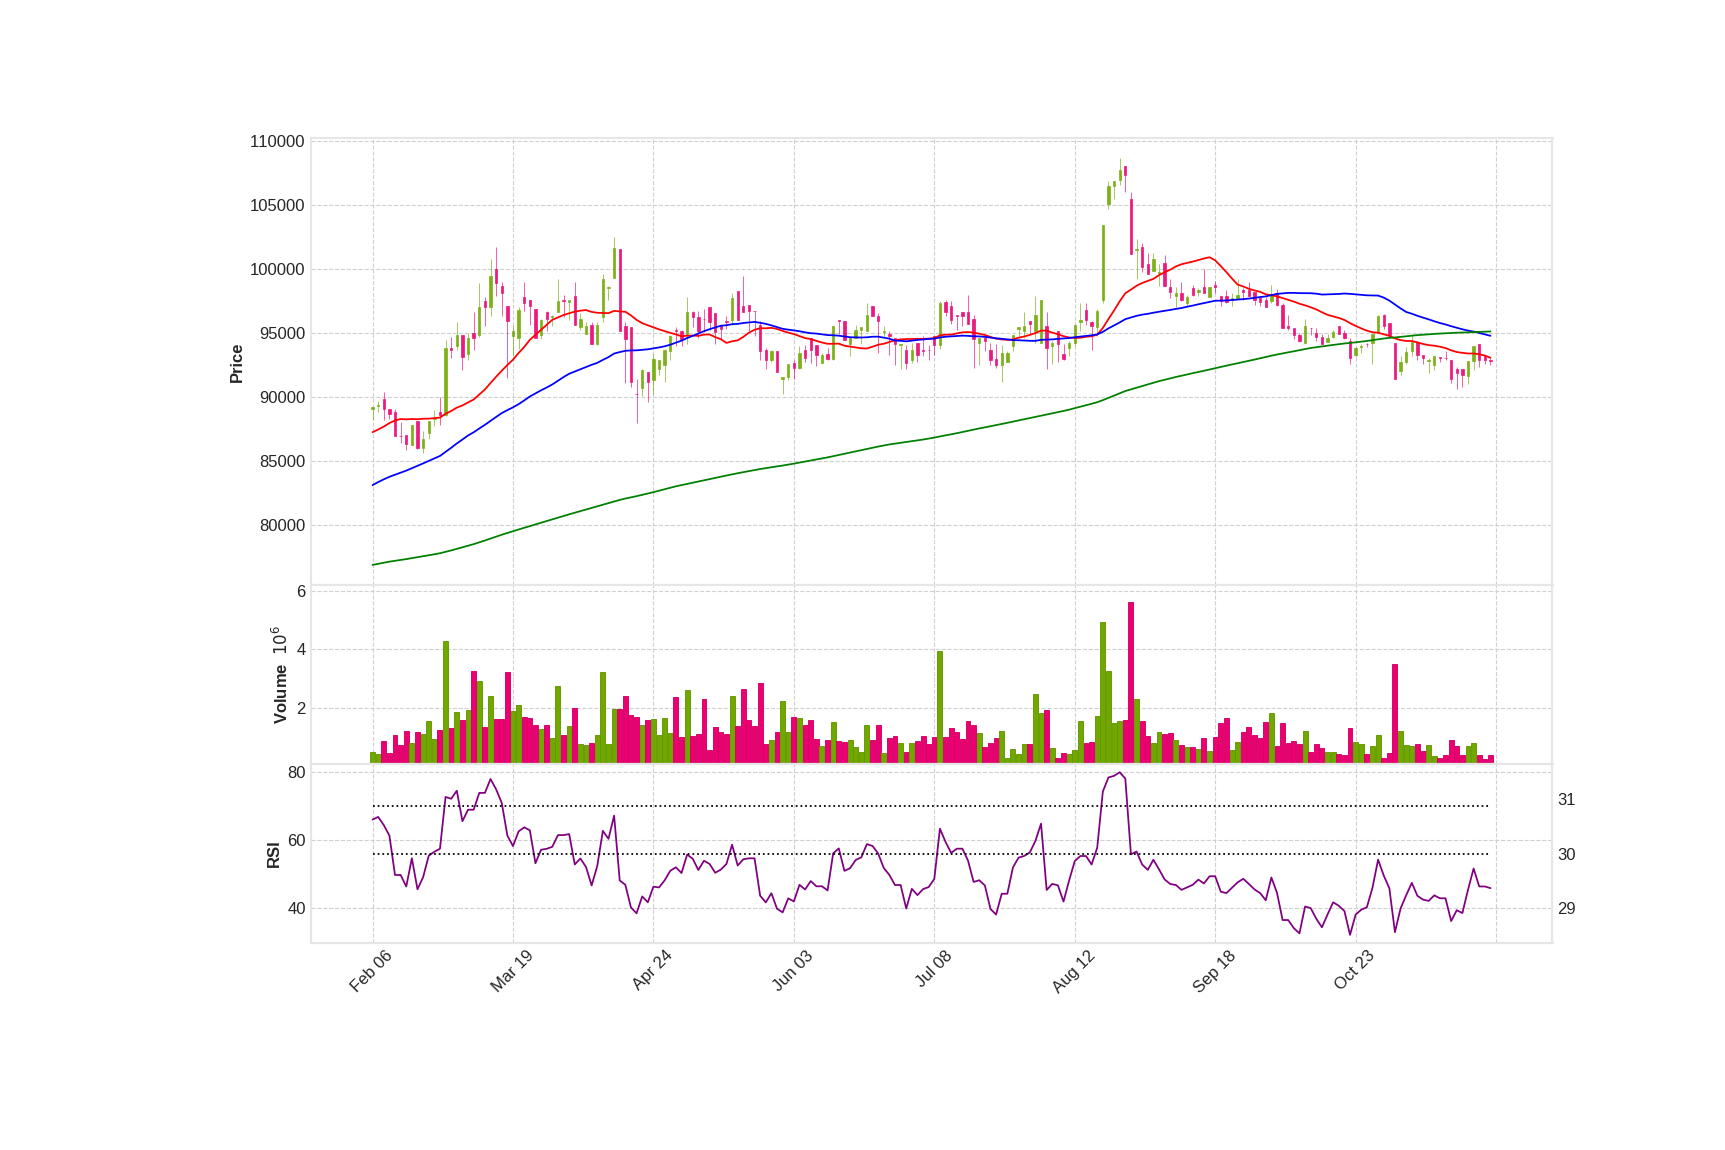
Task: Click the 110000 price axis label
Action: 277,142
